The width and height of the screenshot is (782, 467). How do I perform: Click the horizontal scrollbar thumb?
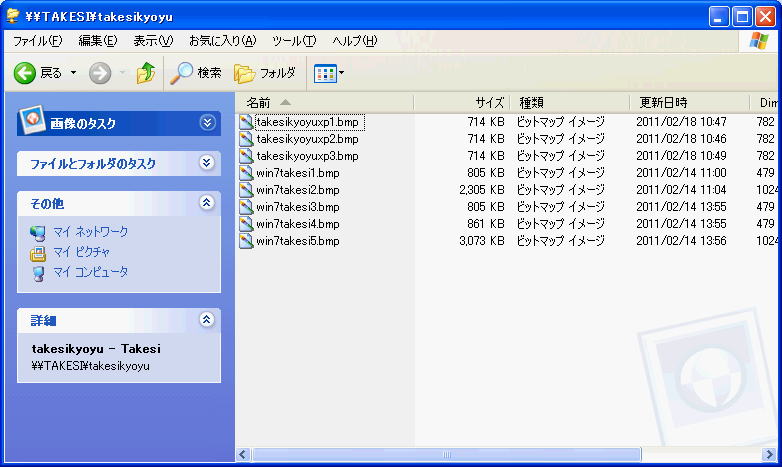(446, 455)
